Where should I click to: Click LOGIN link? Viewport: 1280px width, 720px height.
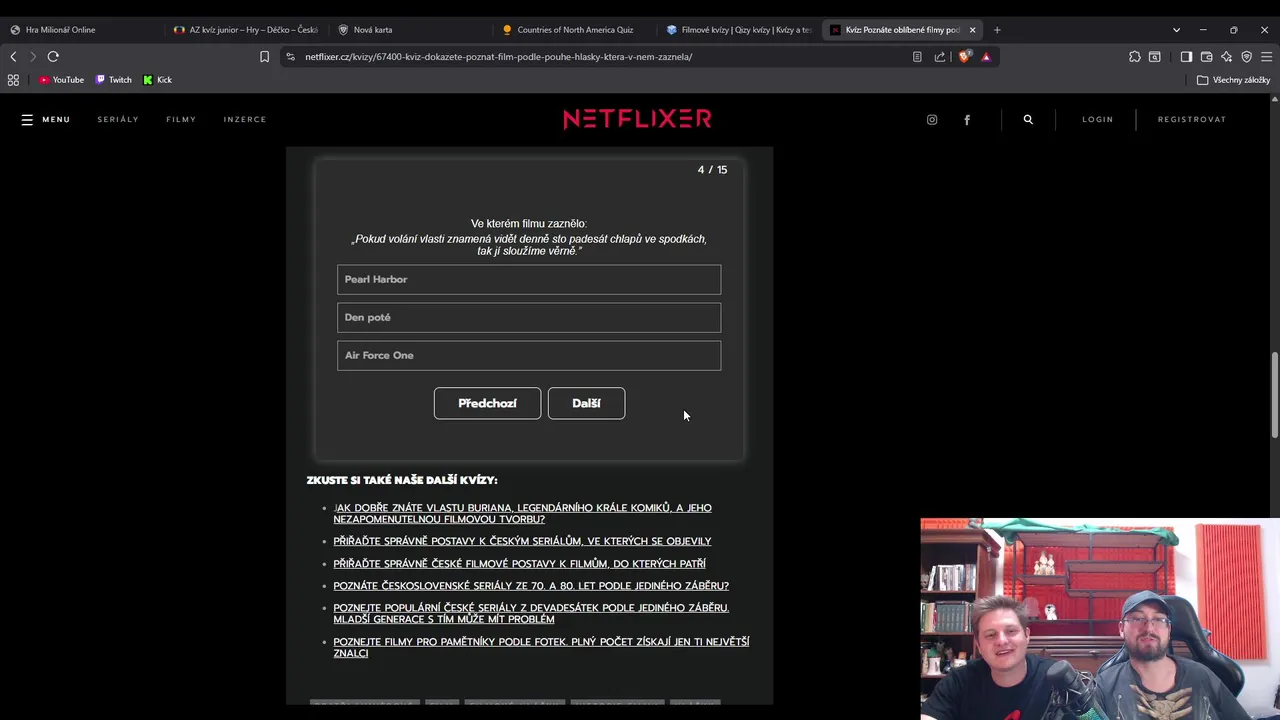pos(1097,119)
